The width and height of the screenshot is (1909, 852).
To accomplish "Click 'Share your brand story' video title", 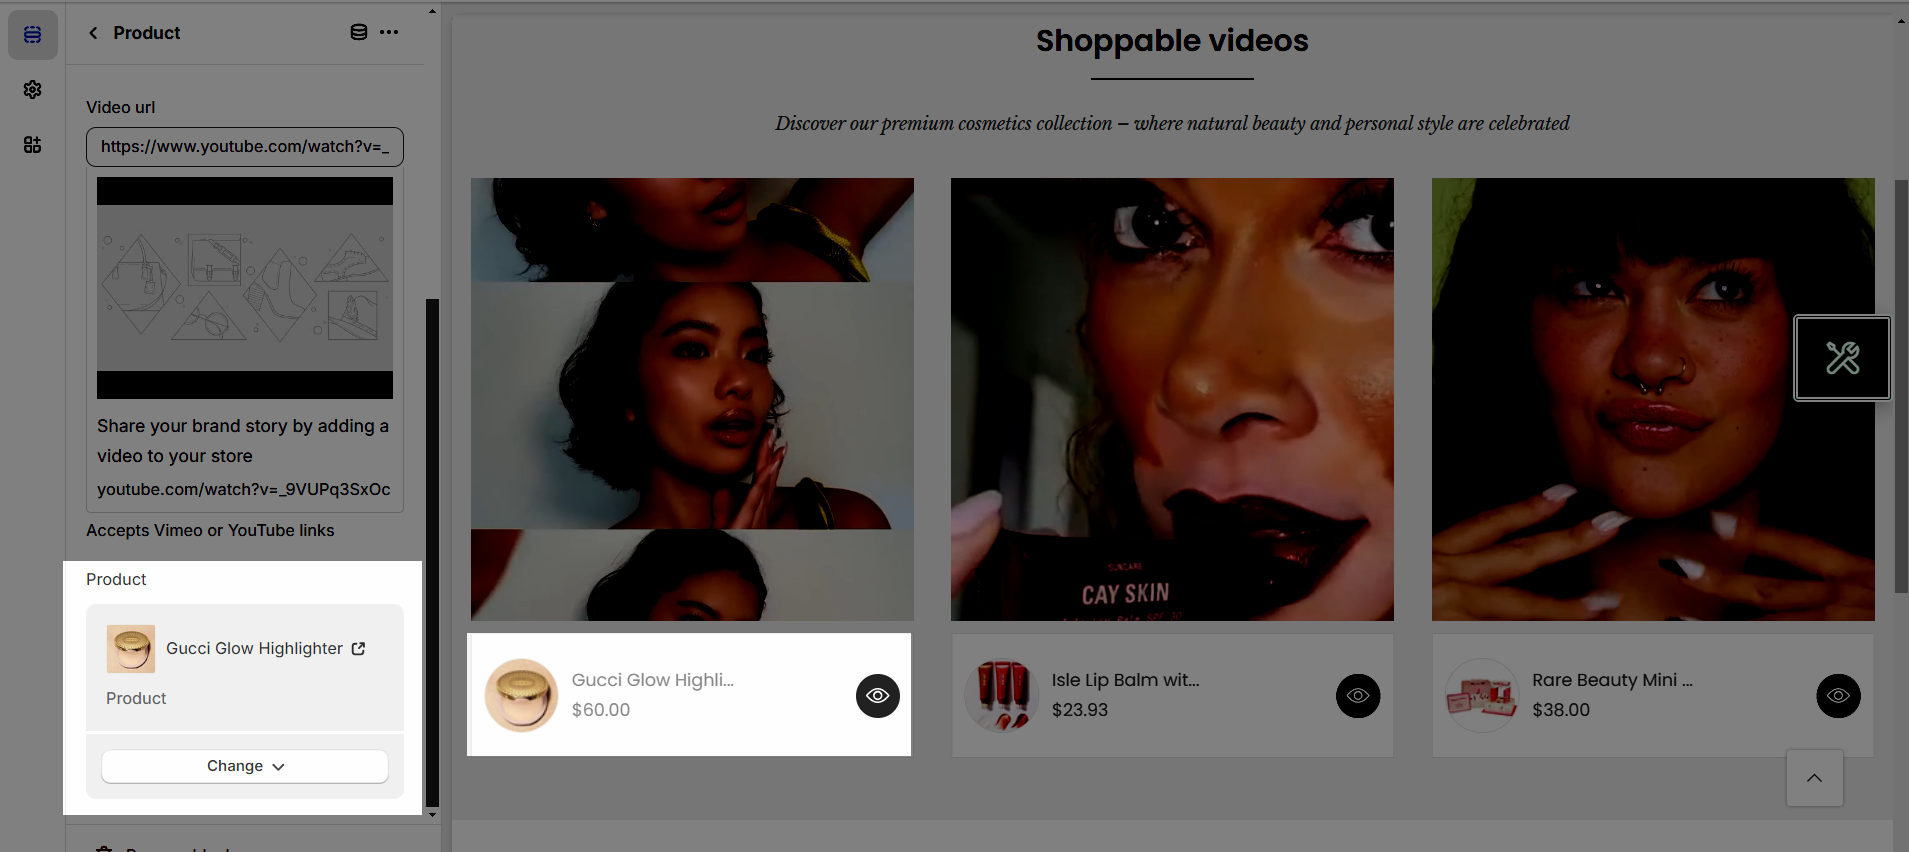I will [243, 441].
